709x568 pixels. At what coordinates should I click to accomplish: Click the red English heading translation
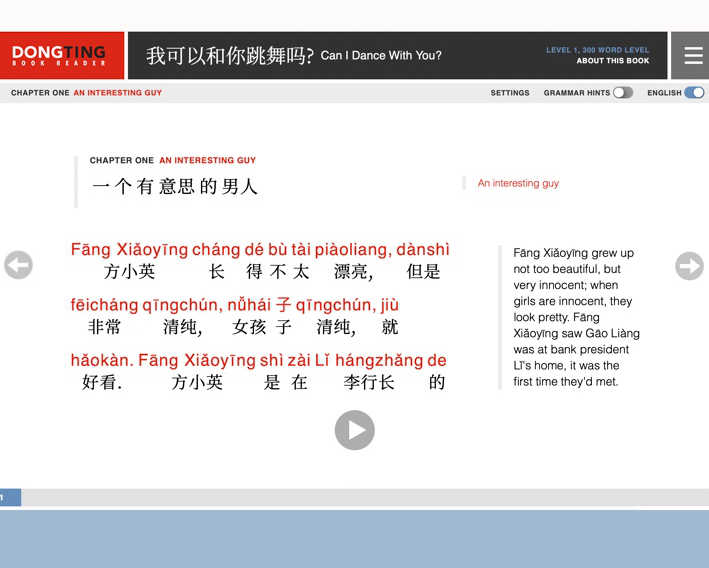518,183
